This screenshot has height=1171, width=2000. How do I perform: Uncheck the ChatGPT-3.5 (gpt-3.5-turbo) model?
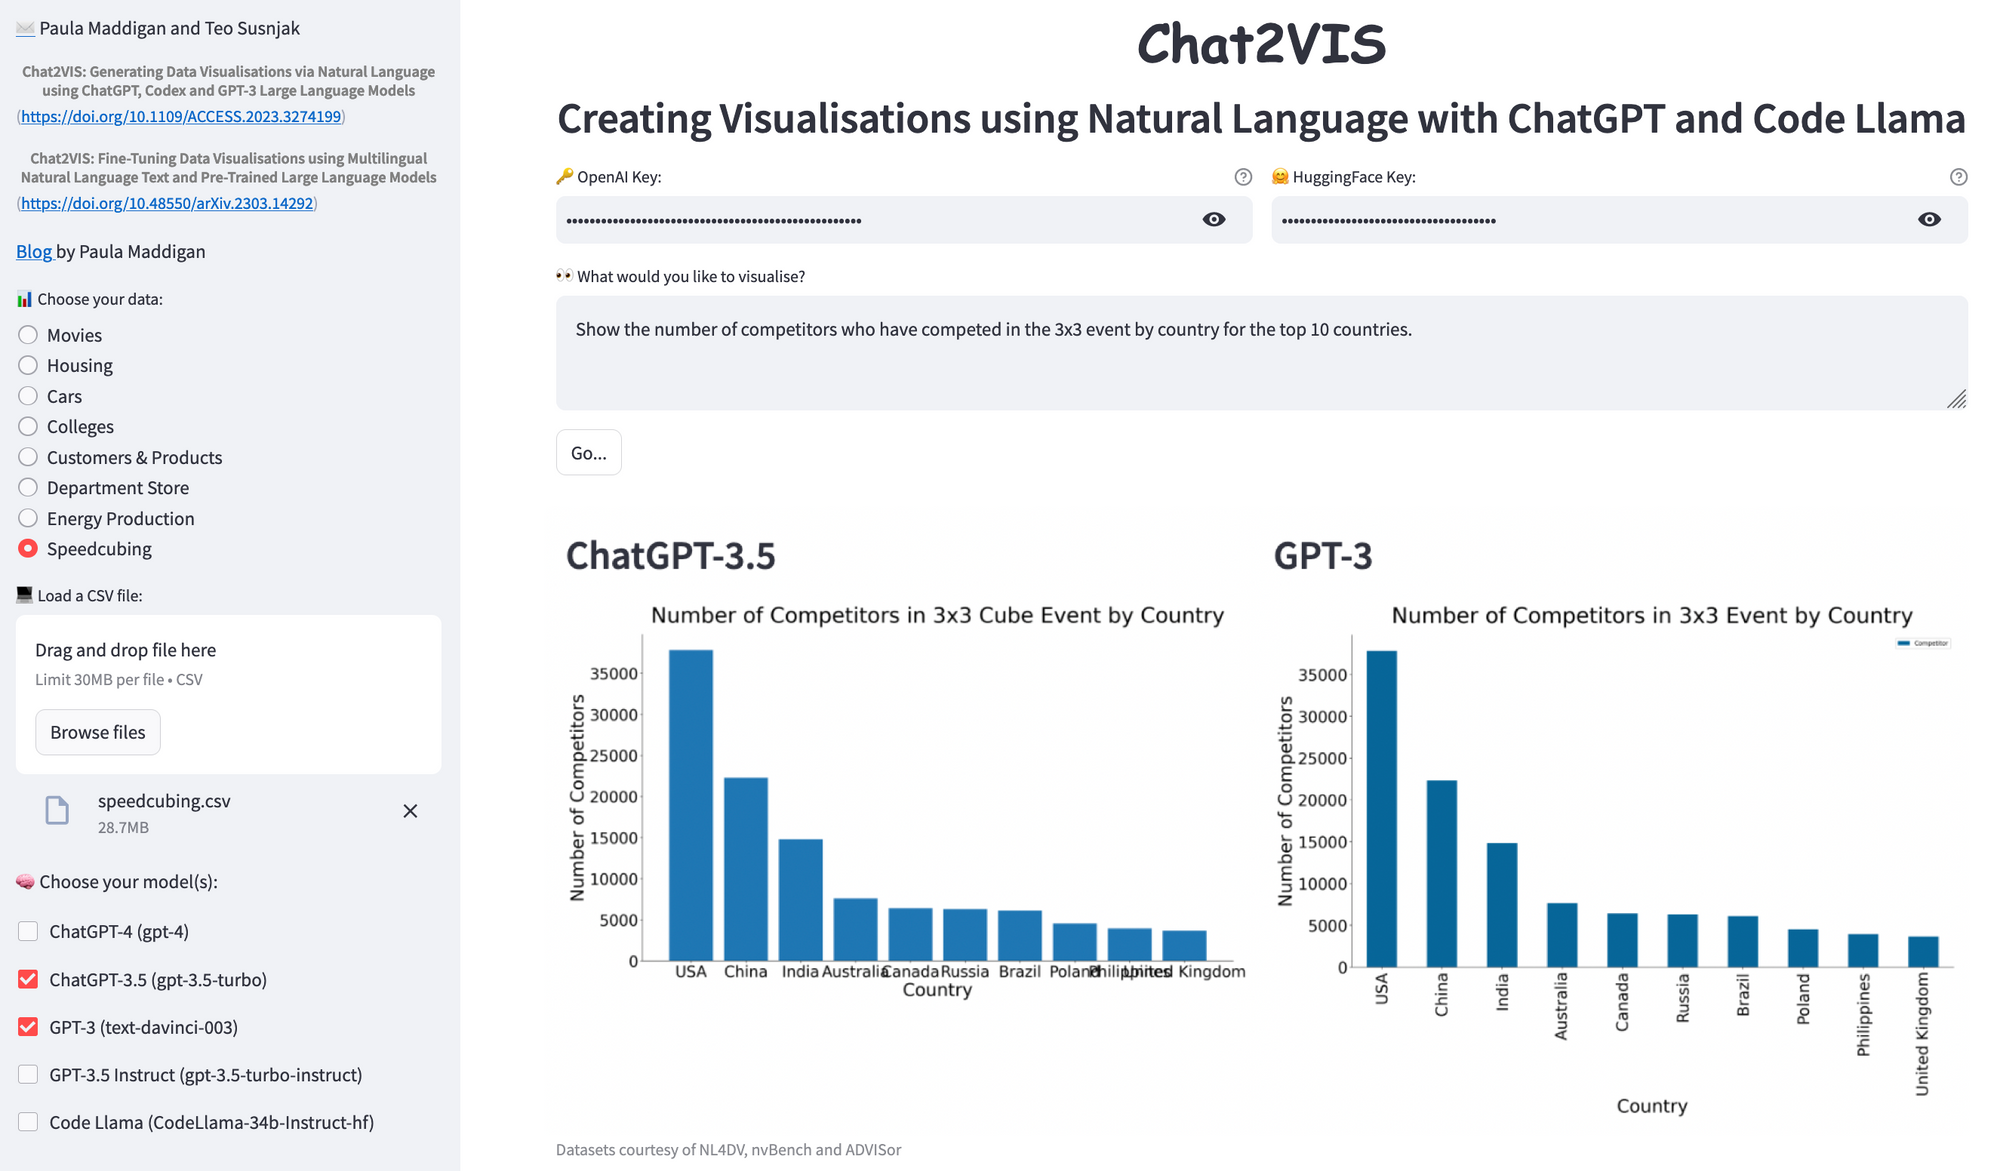click(28, 979)
